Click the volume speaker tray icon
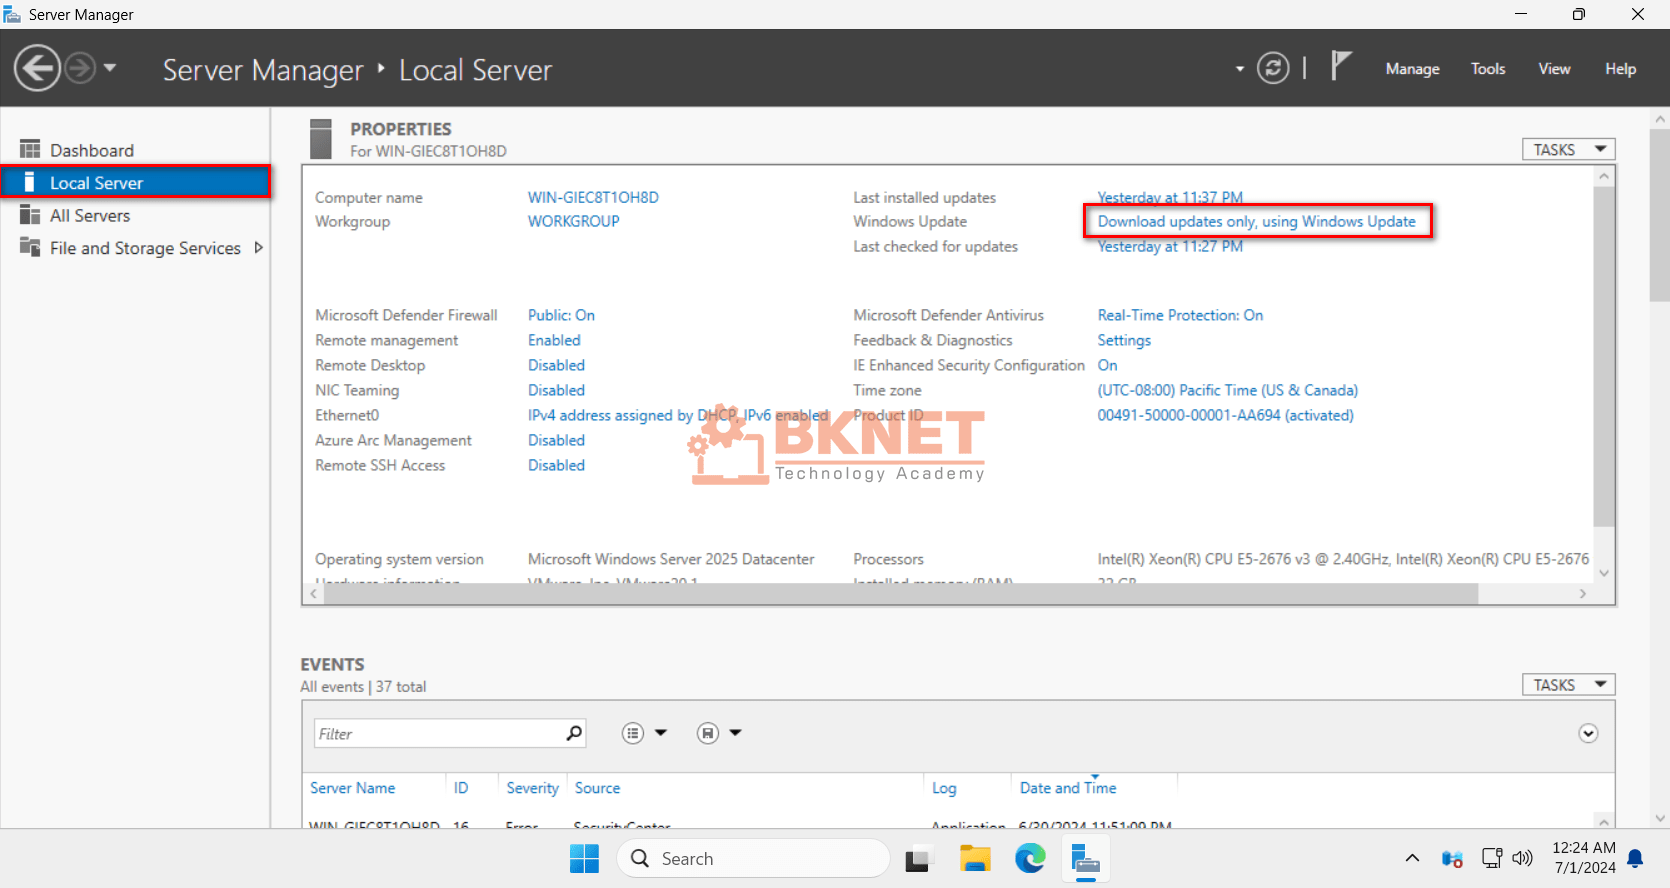This screenshot has width=1670, height=888. [x=1522, y=858]
